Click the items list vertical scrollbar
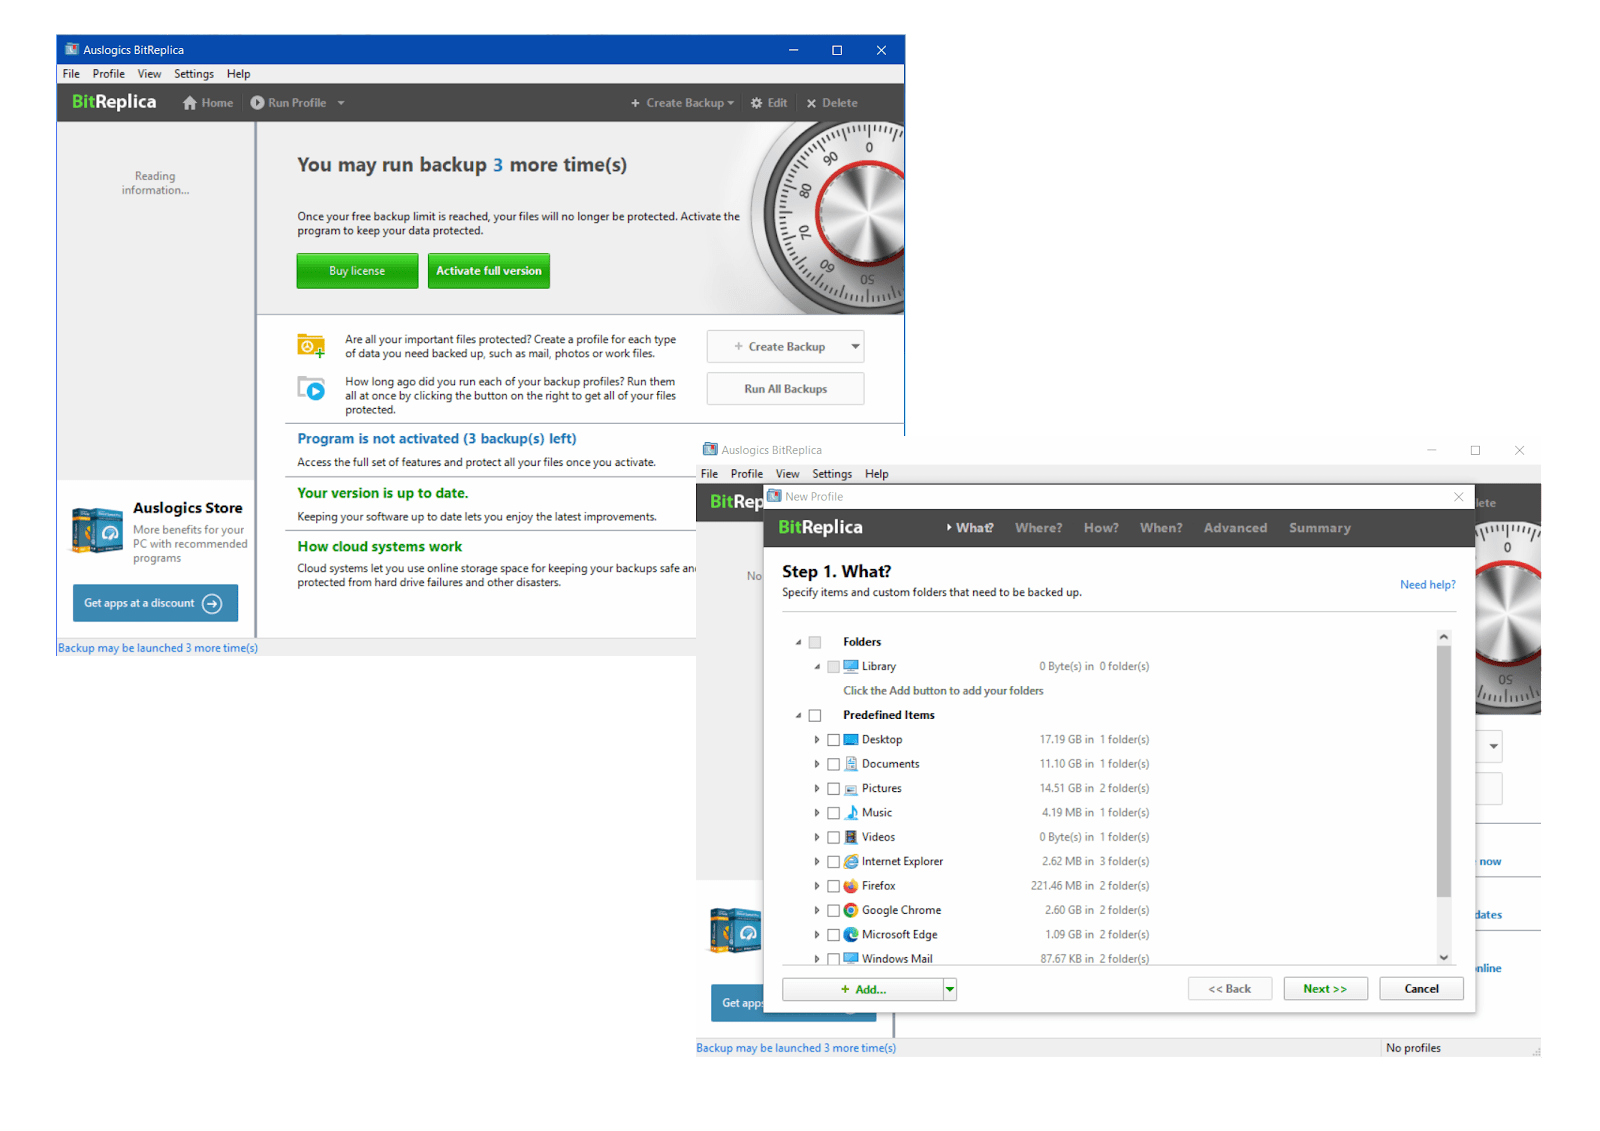Viewport: 1600px width, 1131px height. point(1443,770)
